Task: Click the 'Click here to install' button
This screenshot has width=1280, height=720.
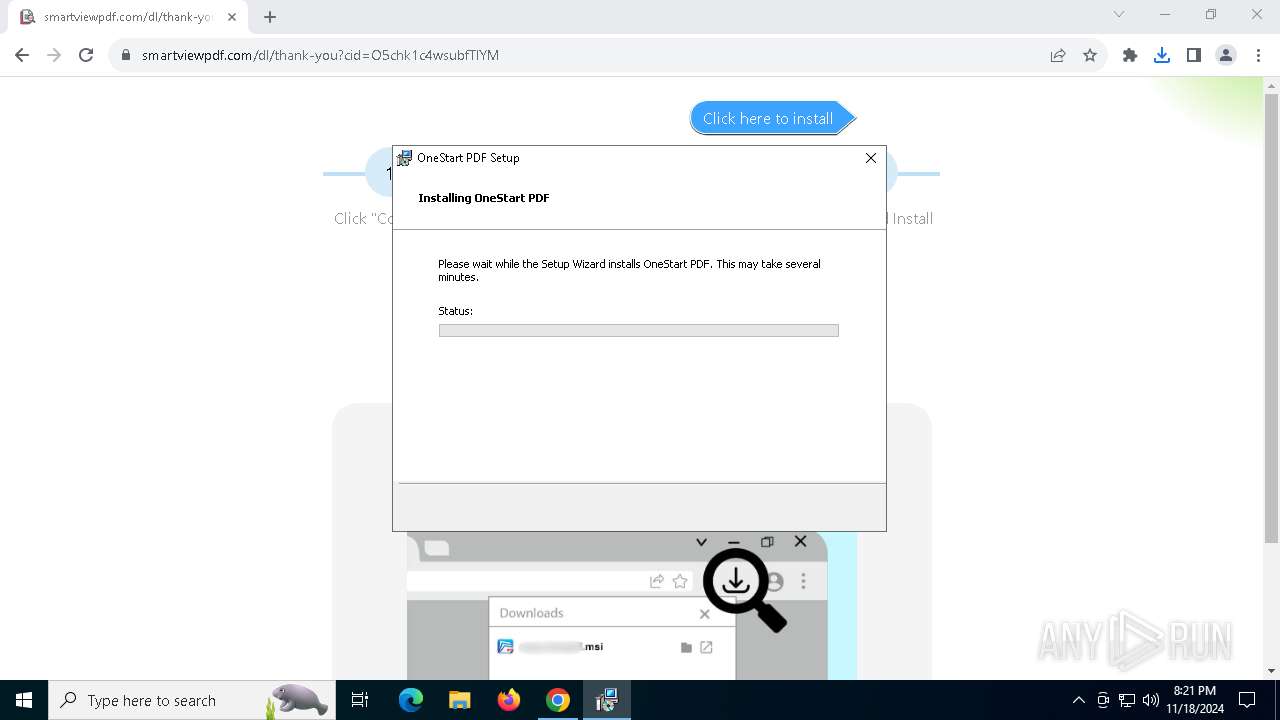Action: tap(773, 118)
